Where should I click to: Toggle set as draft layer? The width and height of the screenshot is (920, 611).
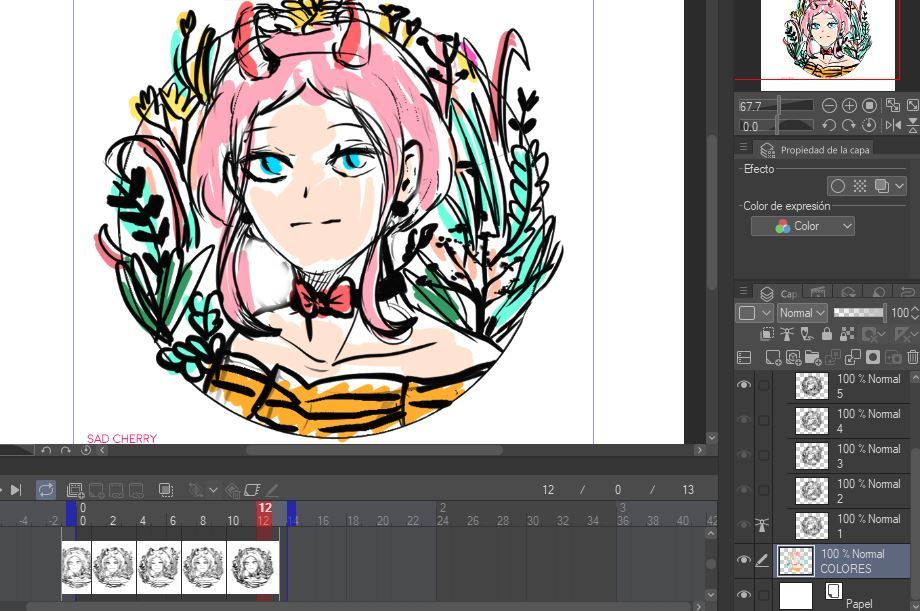[x=807, y=335]
